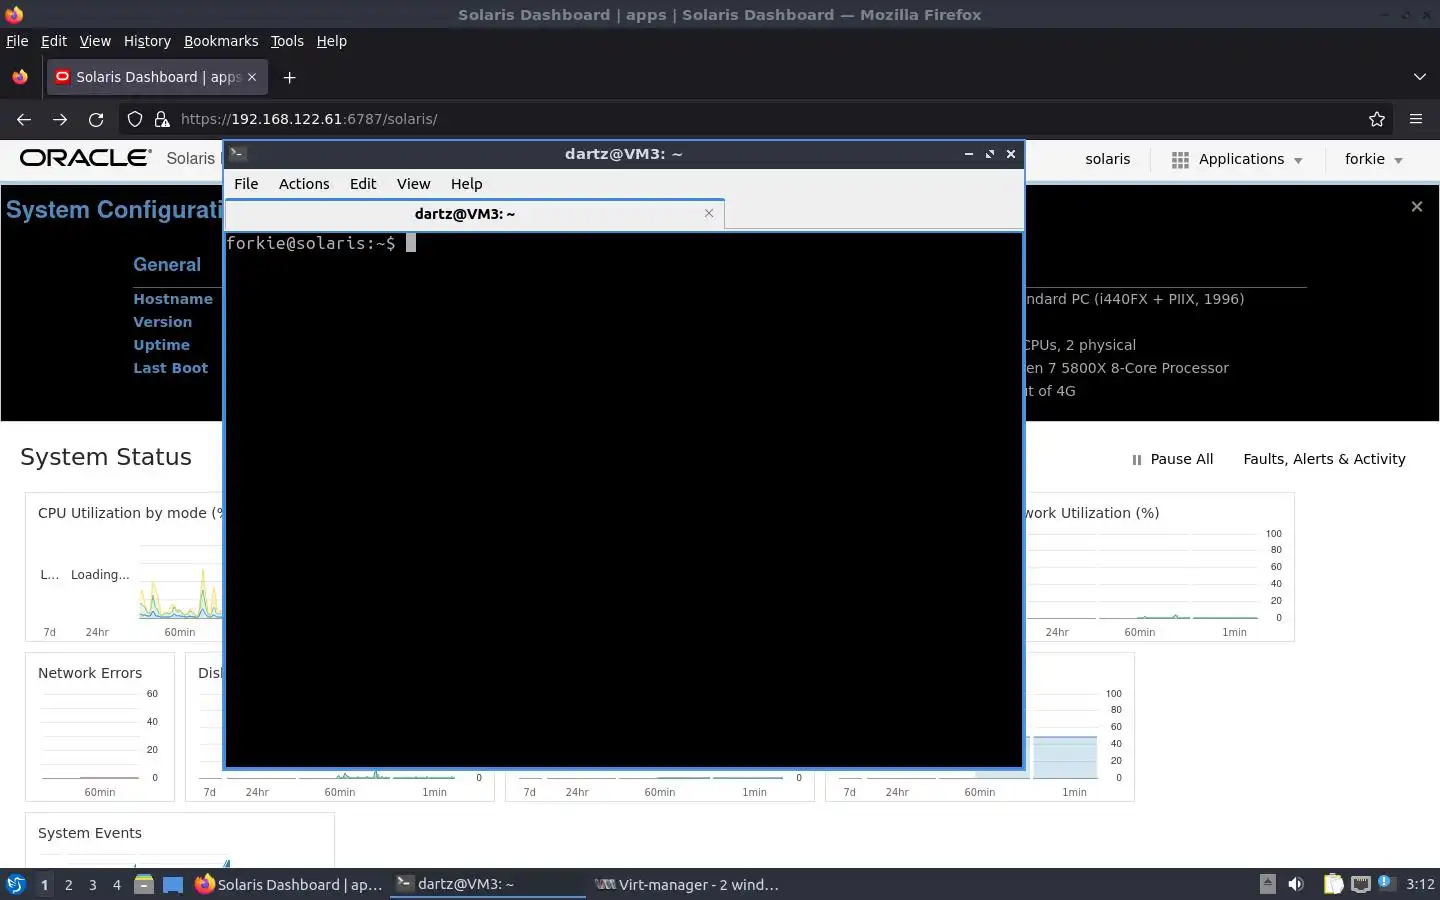Click General section heading

pyautogui.click(x=167, y=265)
